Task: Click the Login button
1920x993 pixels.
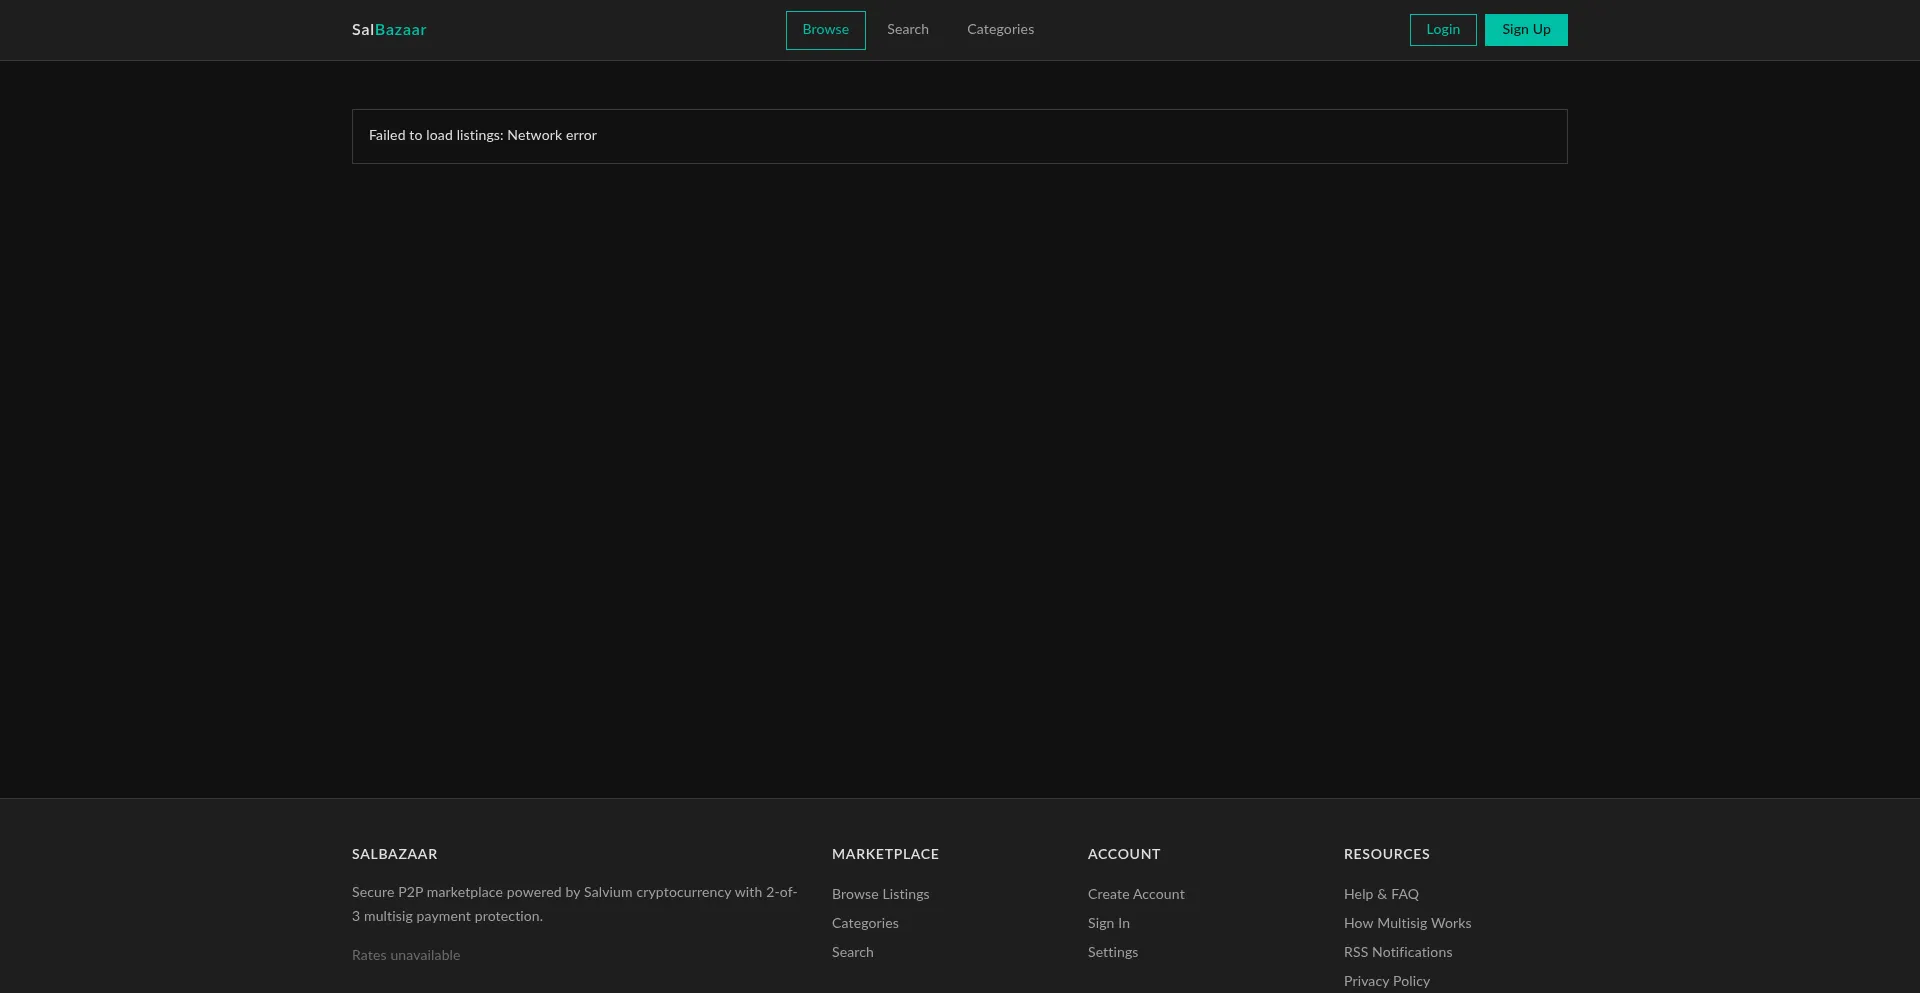Action: [x=1443, y=30]
